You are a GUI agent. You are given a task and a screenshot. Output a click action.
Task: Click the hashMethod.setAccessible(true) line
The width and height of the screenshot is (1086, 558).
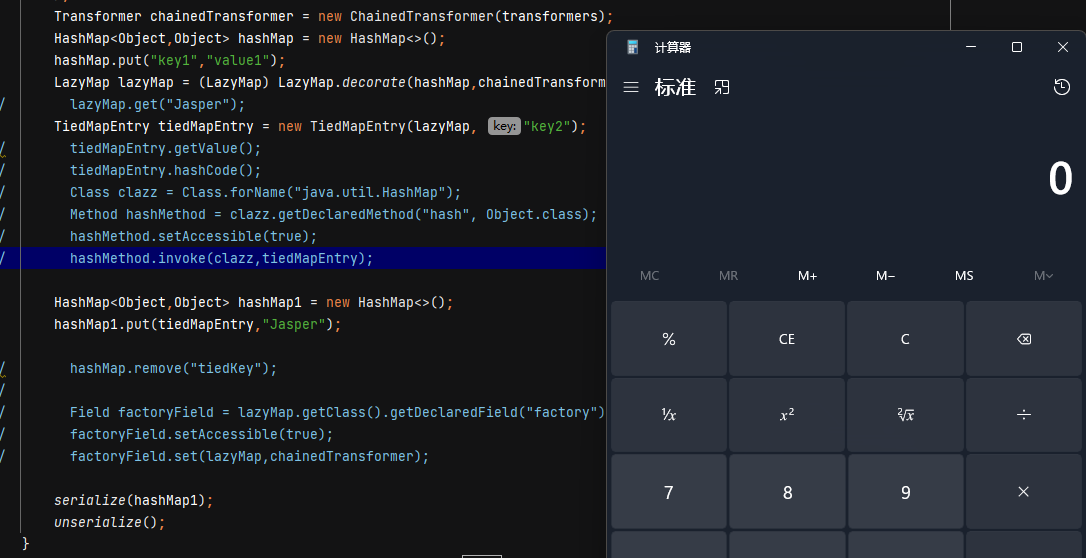pos(193,236)
